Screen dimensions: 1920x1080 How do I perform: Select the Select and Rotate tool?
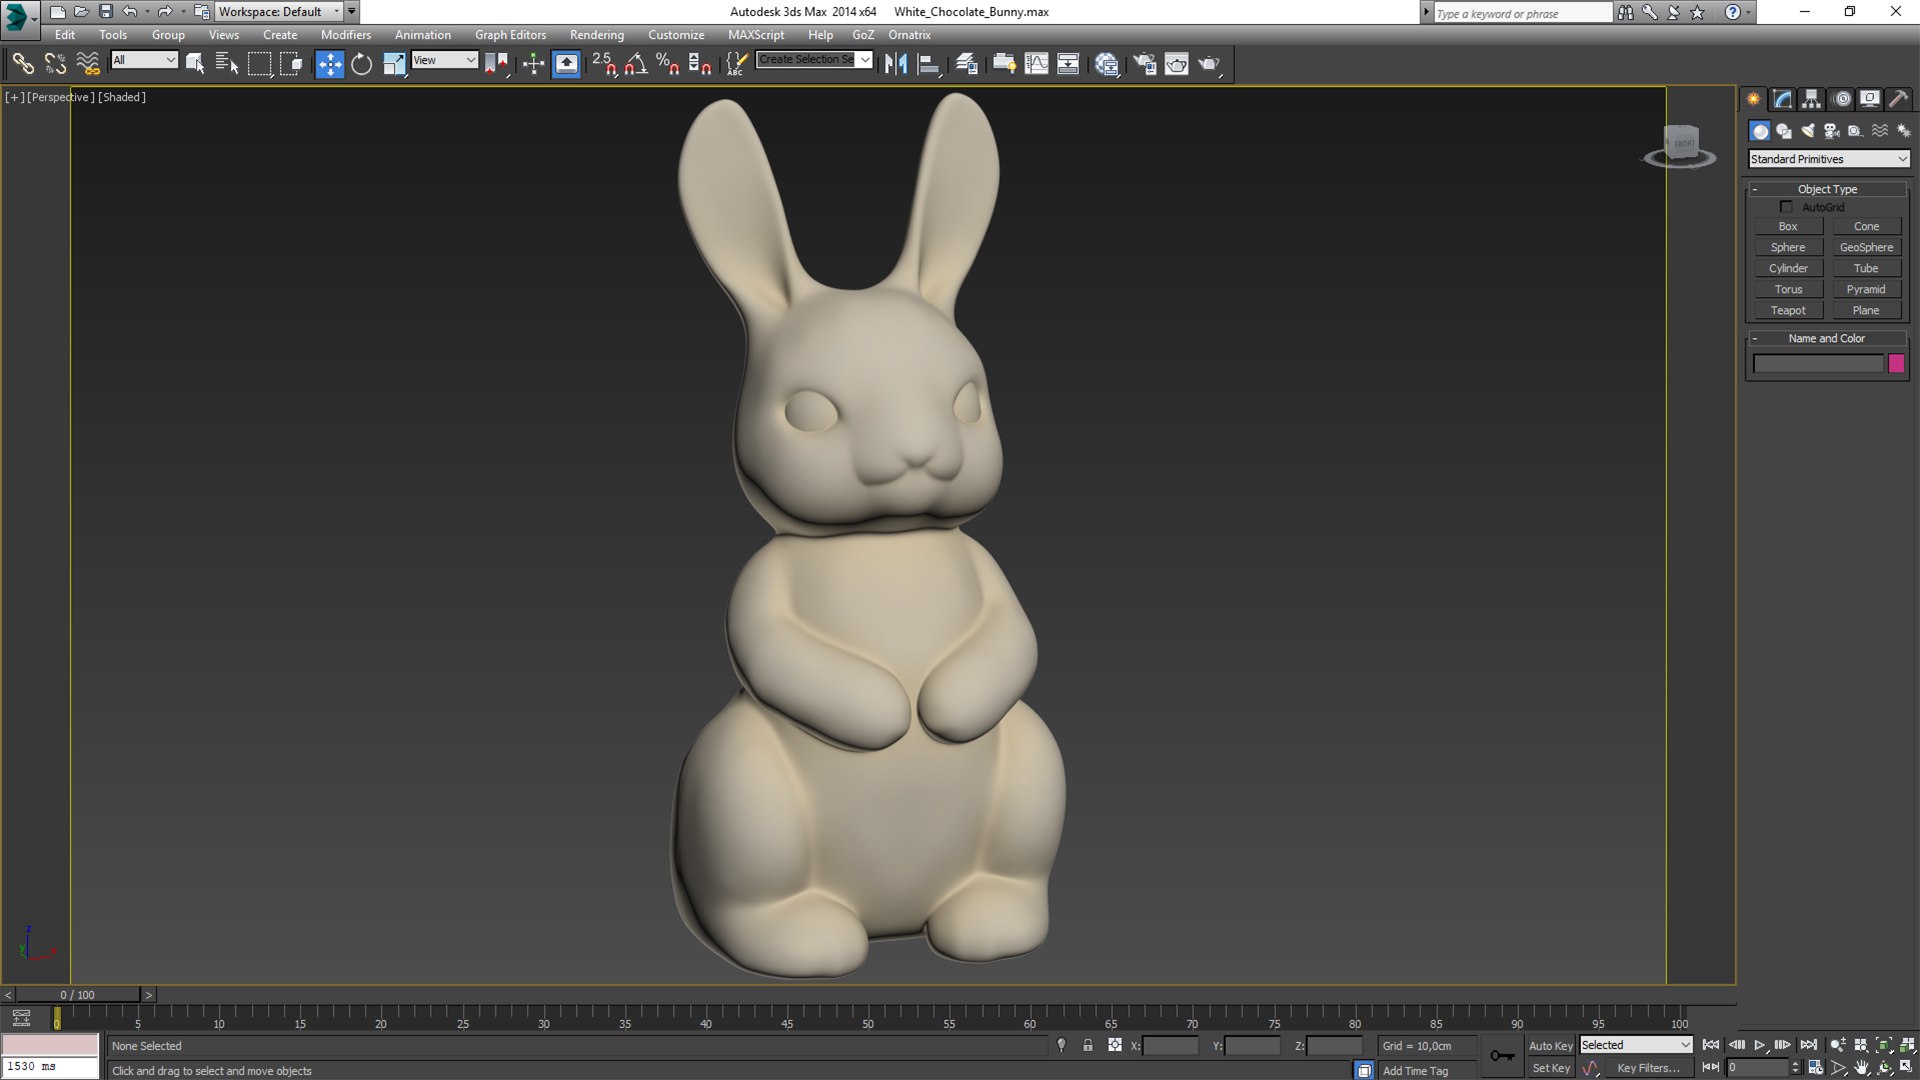(x=361, y=64)
